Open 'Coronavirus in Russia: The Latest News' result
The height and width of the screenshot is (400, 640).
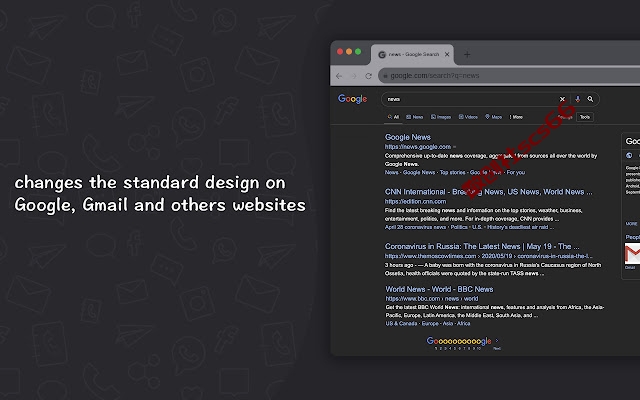coord(482,247)
